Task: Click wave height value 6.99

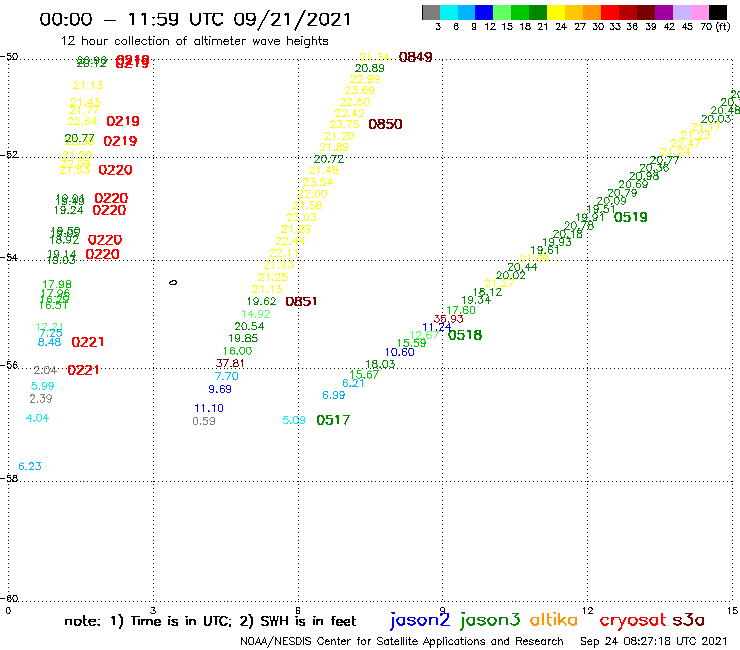Action: tap(334, 395)
